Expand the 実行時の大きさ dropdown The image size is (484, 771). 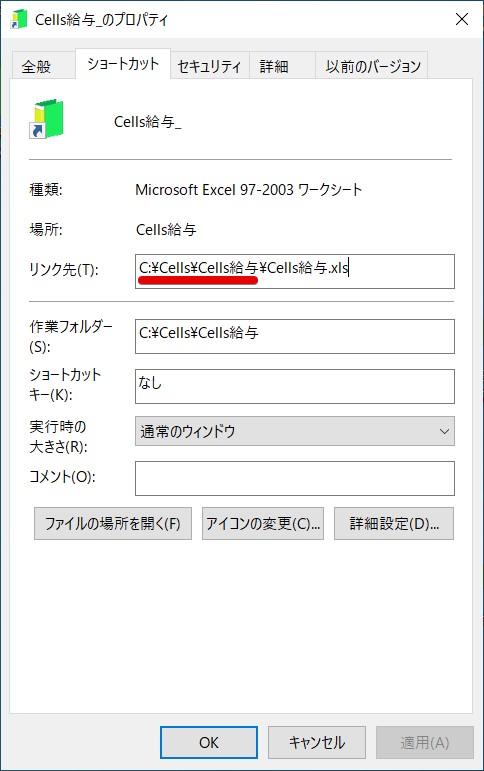295,431
